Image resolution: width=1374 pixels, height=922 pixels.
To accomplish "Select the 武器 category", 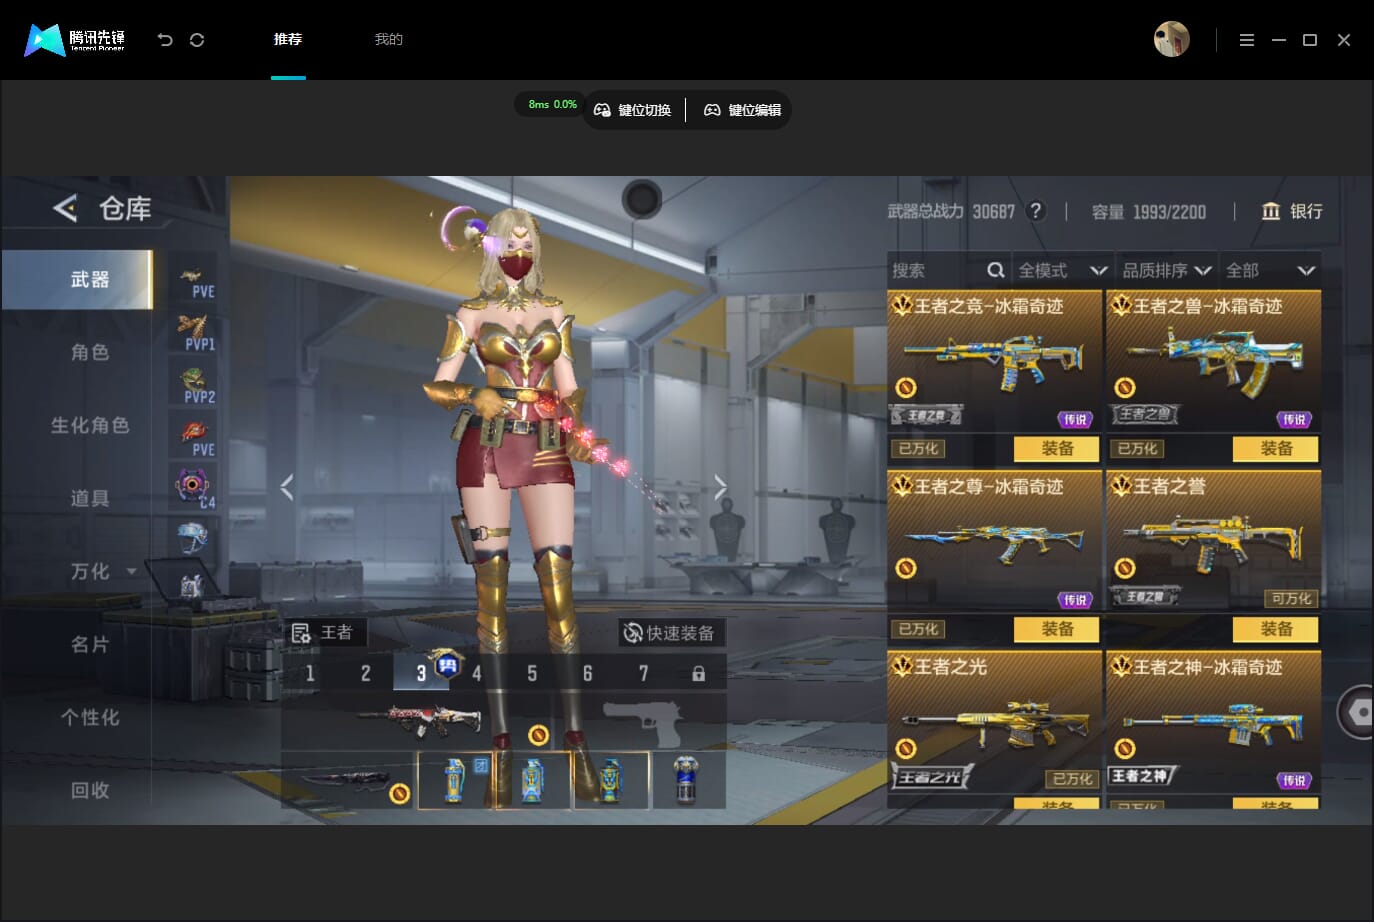I will coord(77,279).
